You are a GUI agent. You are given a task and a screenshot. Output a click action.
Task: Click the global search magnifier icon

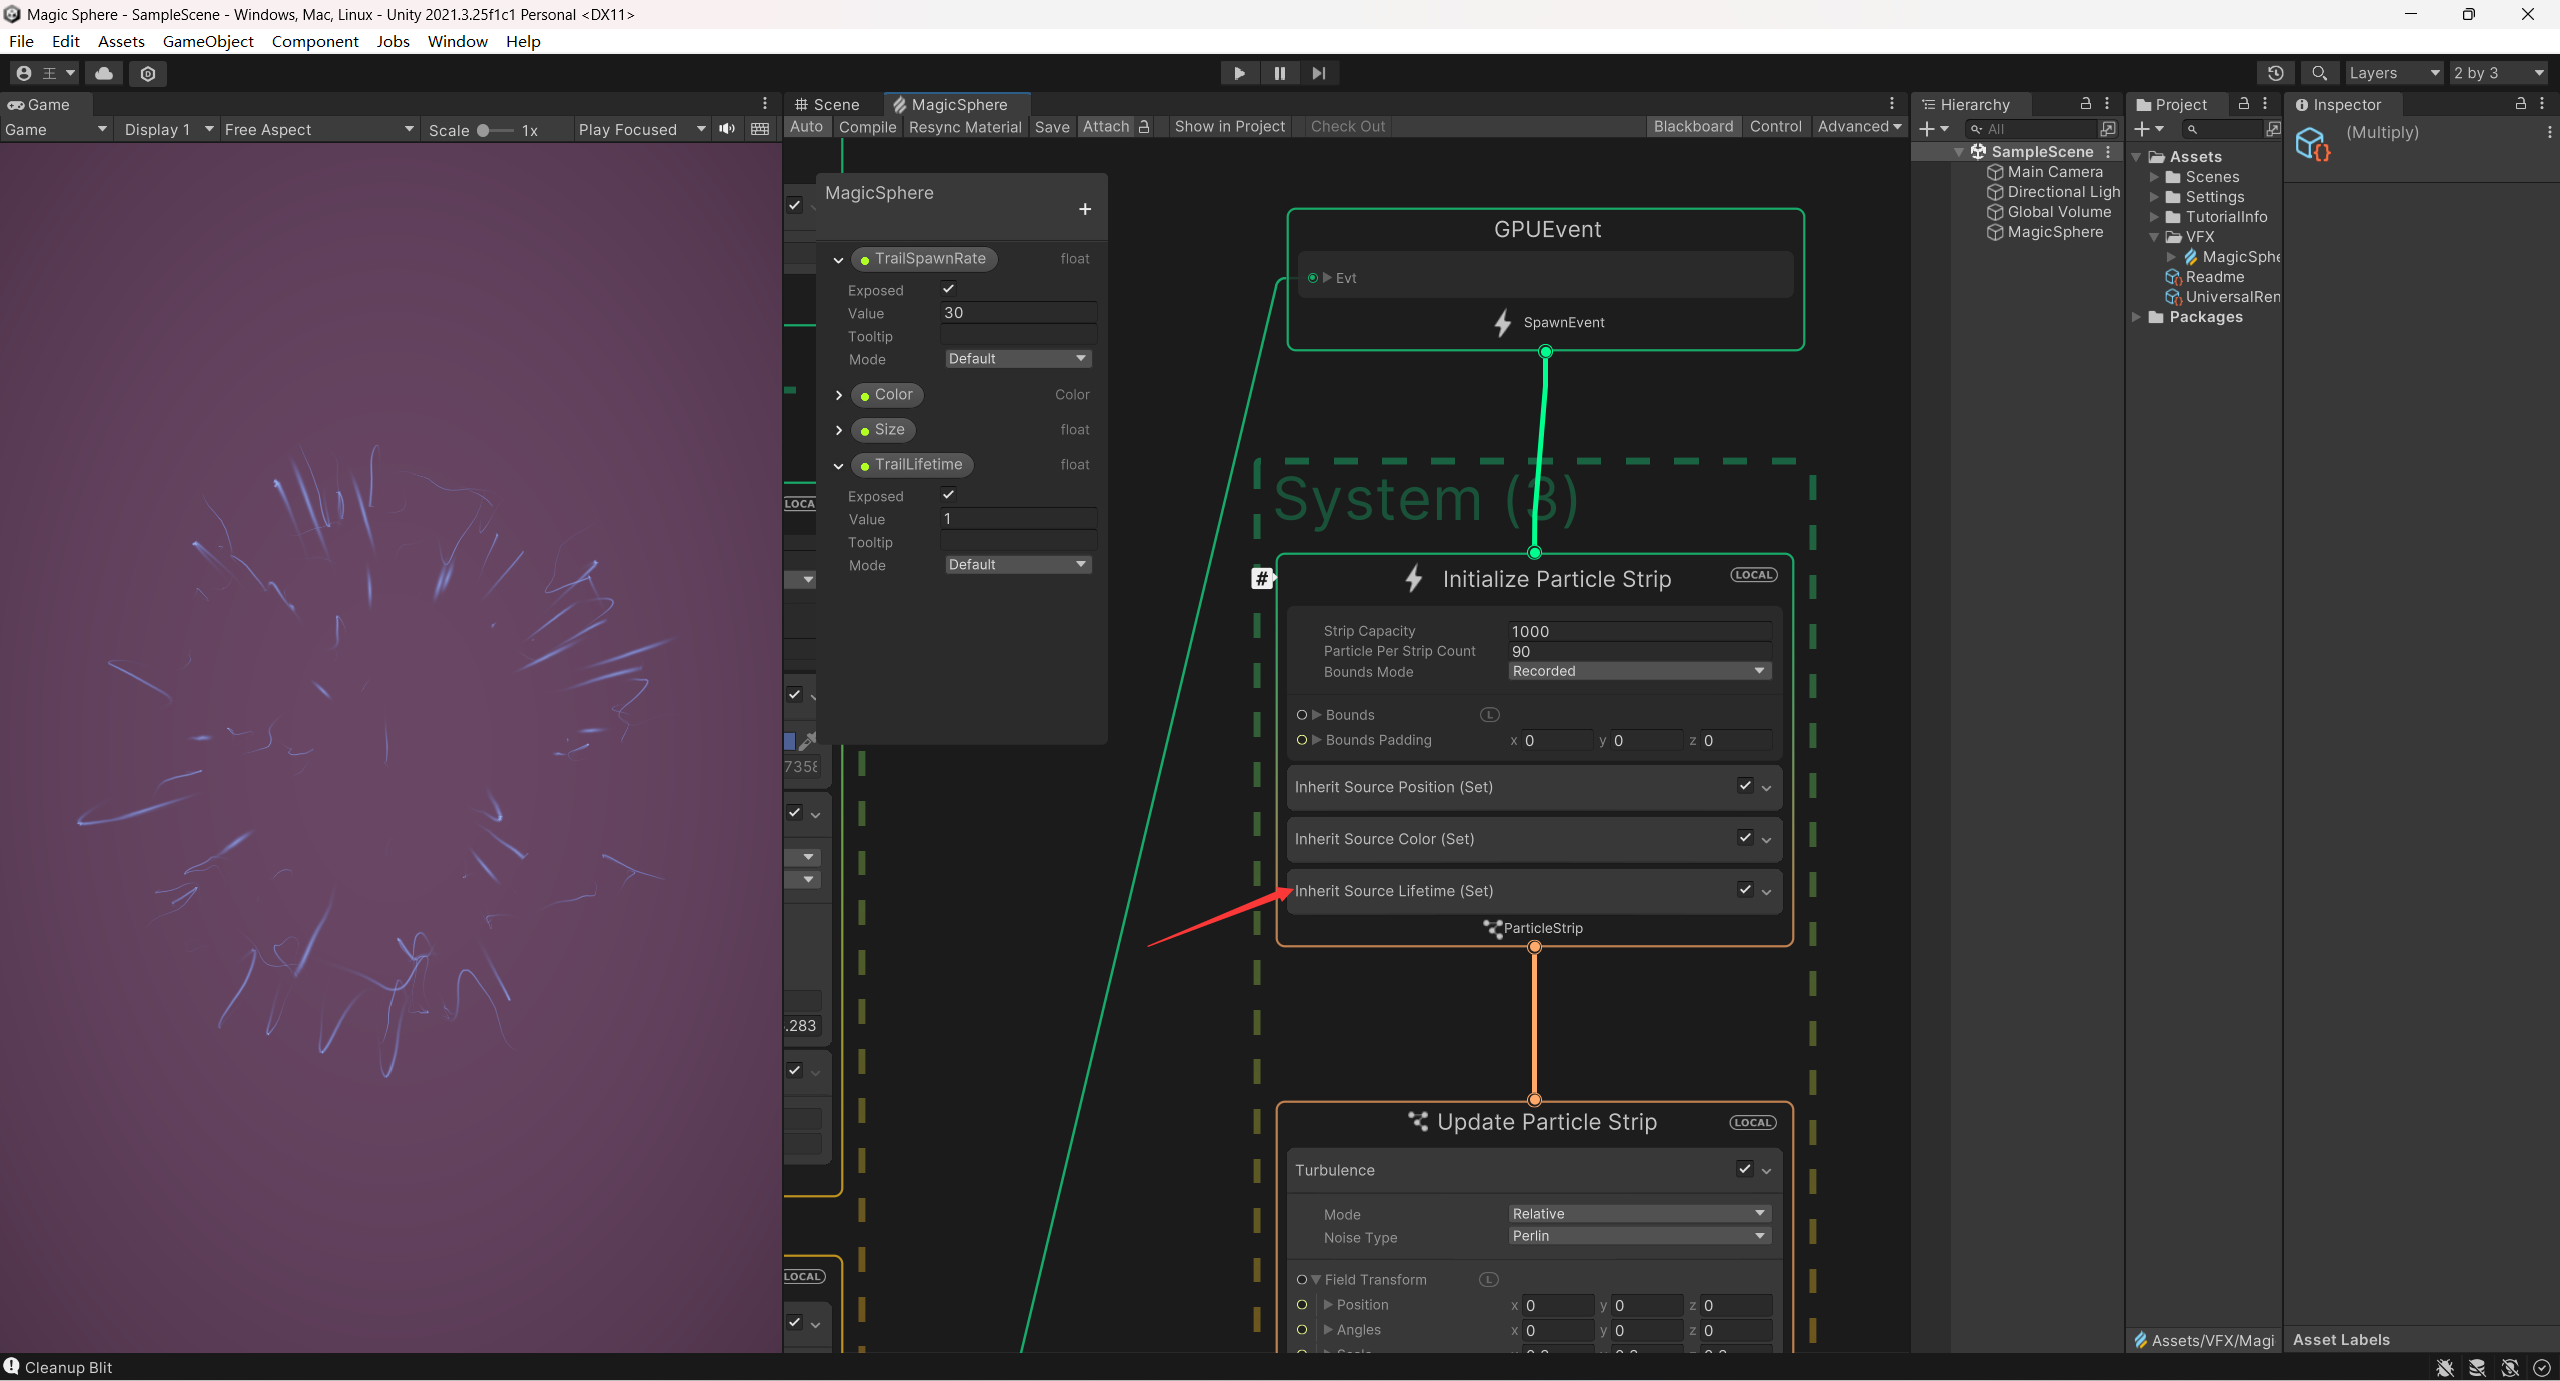2319,73
